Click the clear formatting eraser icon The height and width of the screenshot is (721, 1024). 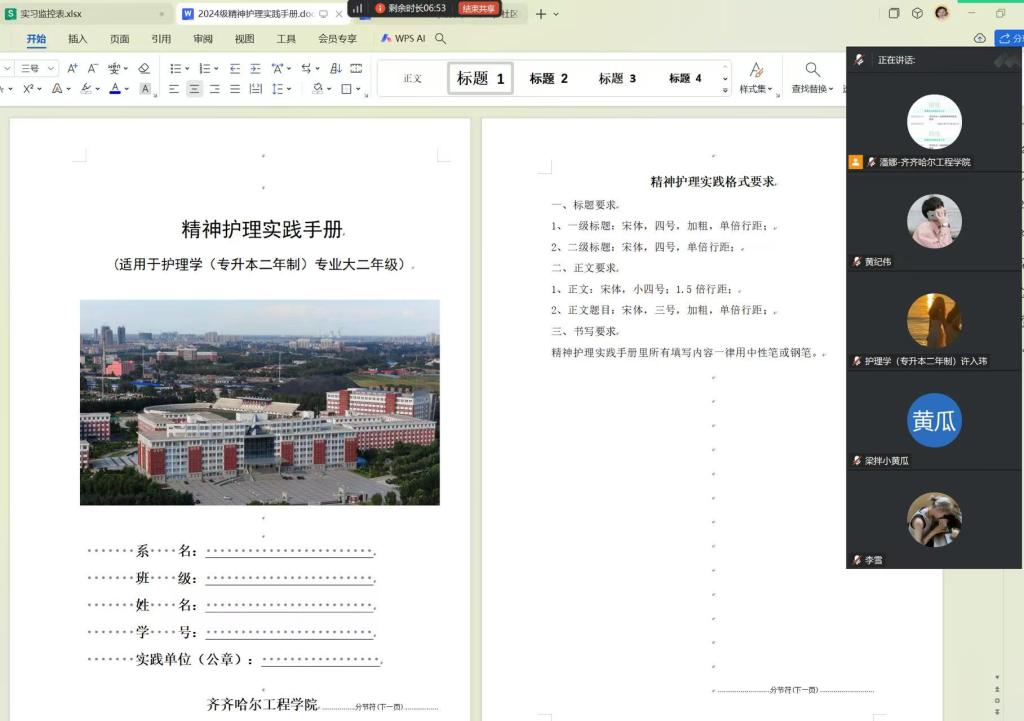144,68
